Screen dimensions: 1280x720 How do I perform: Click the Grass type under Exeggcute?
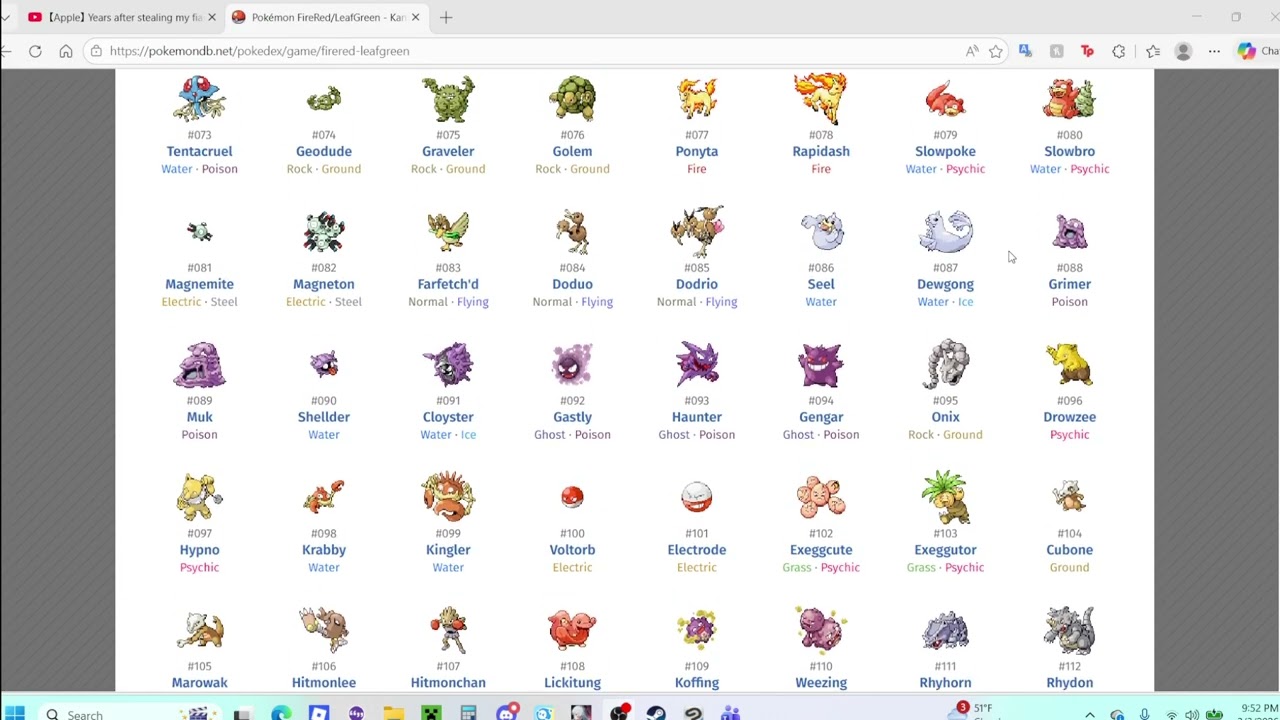[x=797, y=568]
